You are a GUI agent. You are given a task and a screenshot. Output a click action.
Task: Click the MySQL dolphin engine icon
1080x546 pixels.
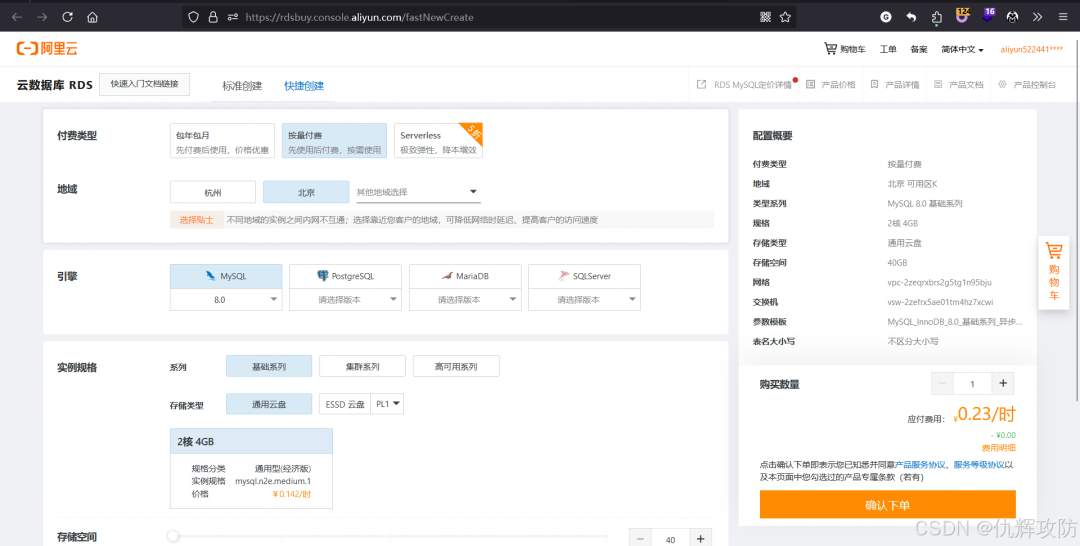210,275
